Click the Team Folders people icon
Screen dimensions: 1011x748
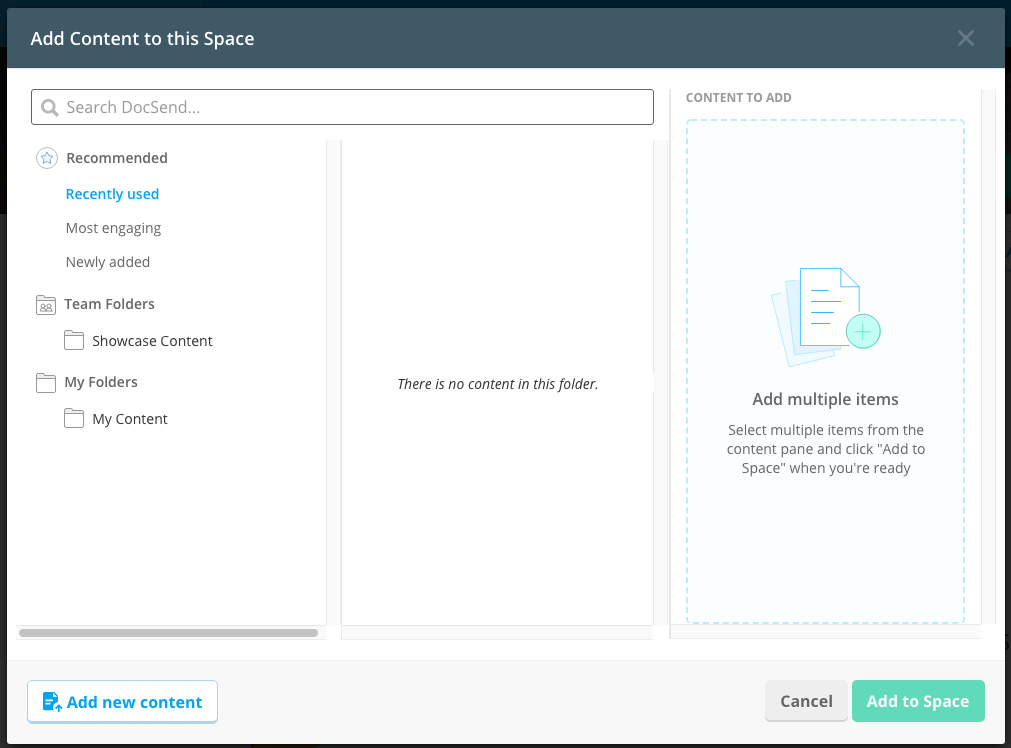pyautogui.click(x=46, y=304)
